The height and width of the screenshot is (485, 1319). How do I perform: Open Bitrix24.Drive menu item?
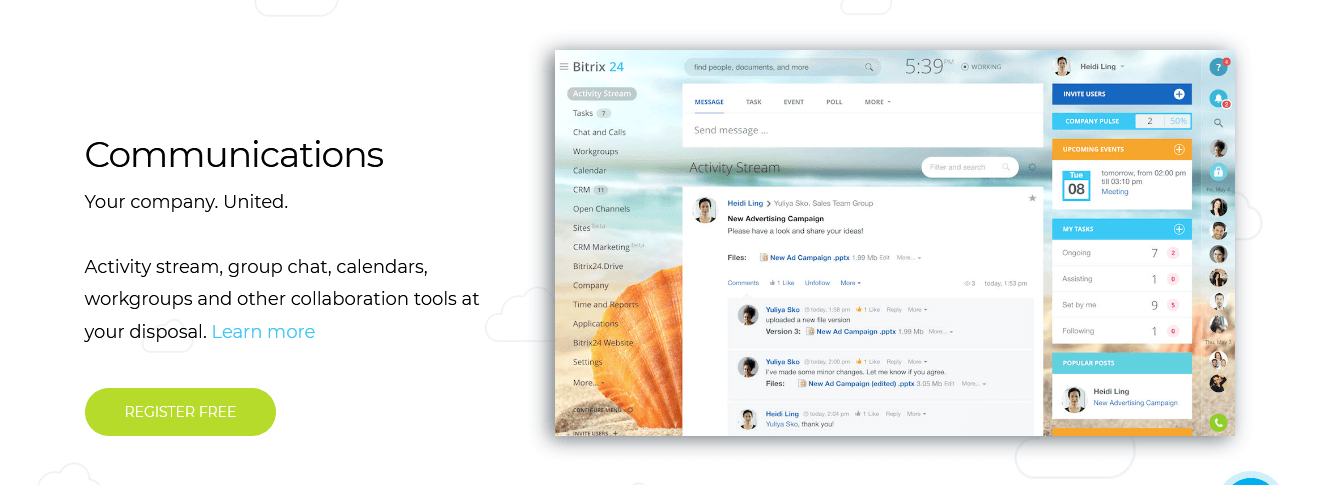pyautogui.click(x=597, y=266)
